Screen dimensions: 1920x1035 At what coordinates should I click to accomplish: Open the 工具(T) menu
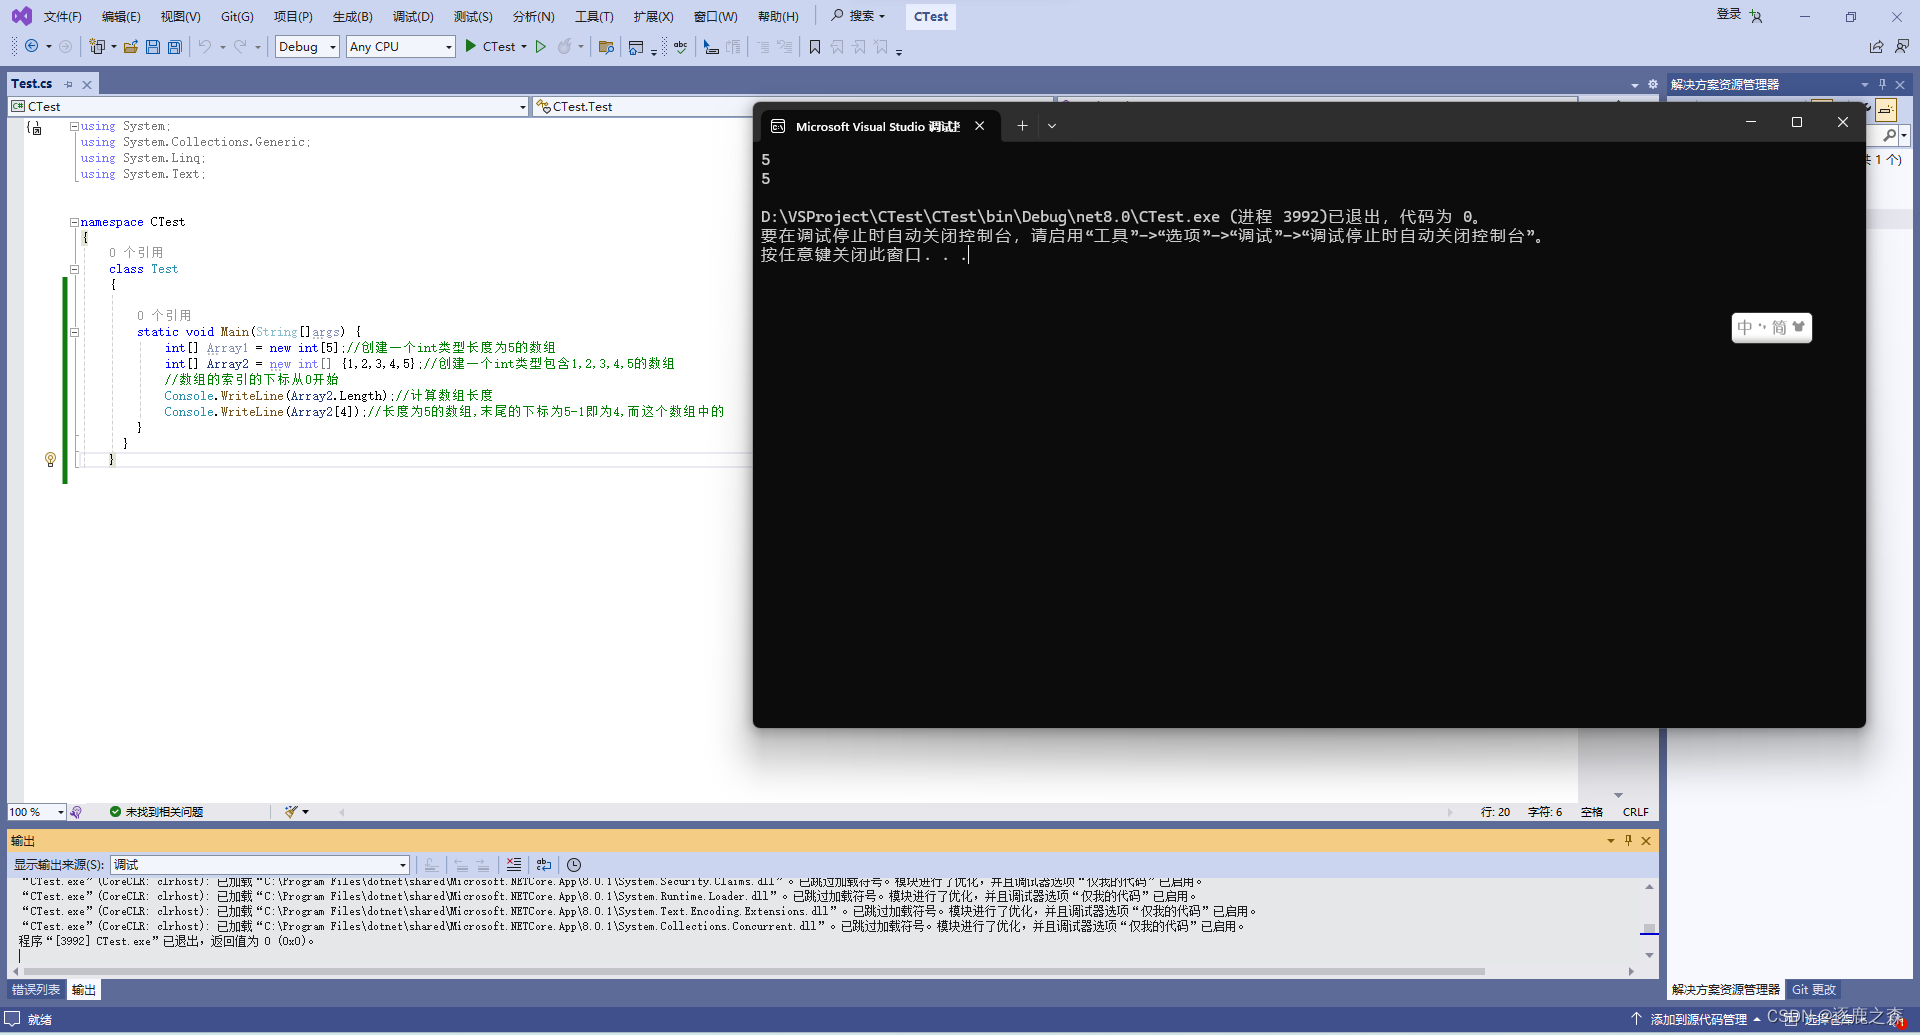point(594,16)
